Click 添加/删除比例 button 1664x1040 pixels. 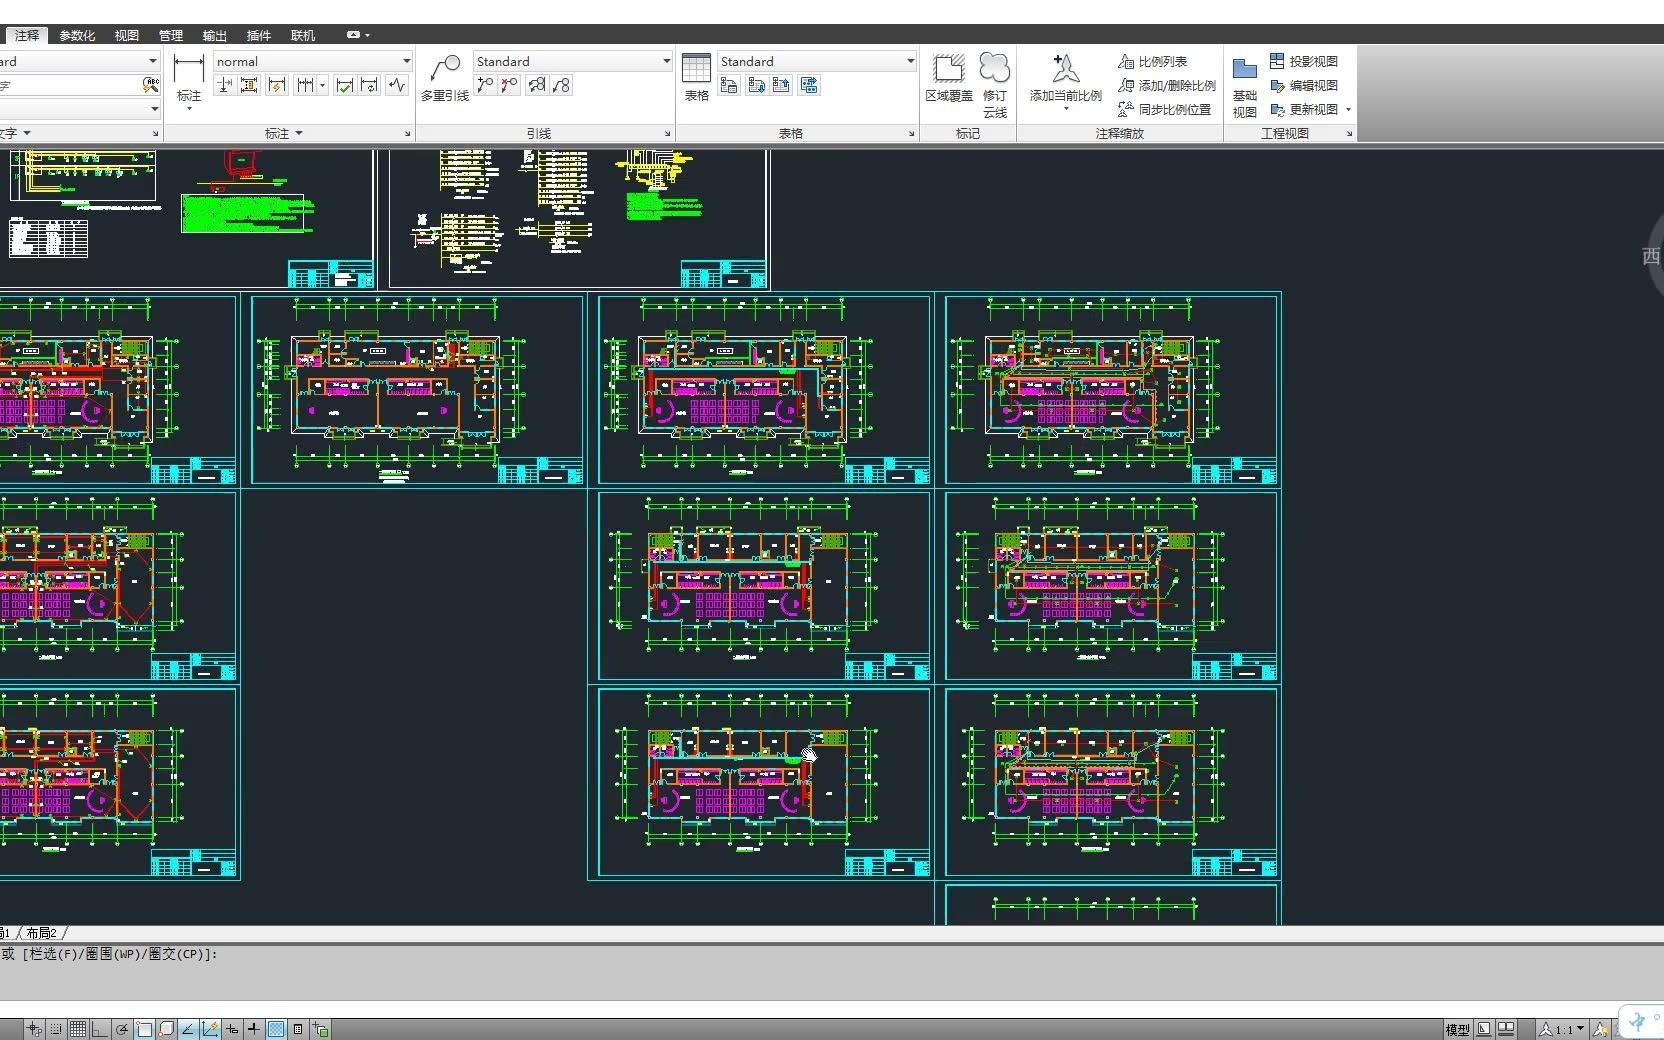[x=1167, y=85]
